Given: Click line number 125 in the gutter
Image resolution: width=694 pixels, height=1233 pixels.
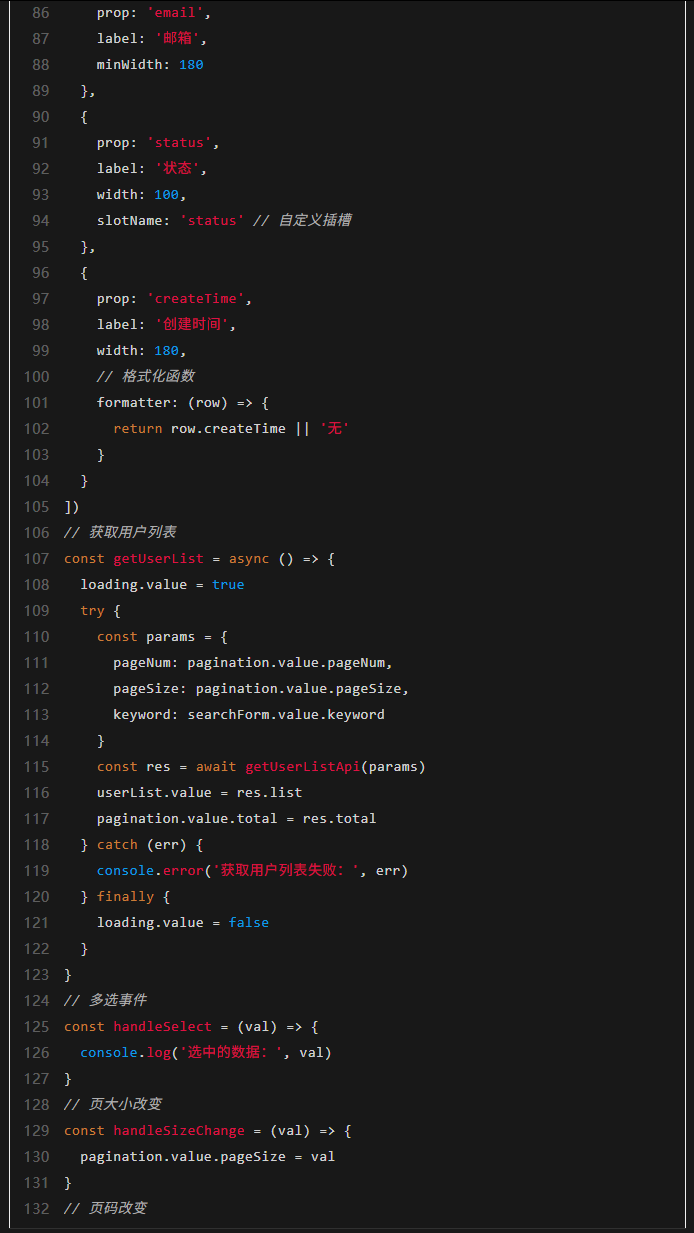Looking at the screenshot, I should [x=36, y=1027].
